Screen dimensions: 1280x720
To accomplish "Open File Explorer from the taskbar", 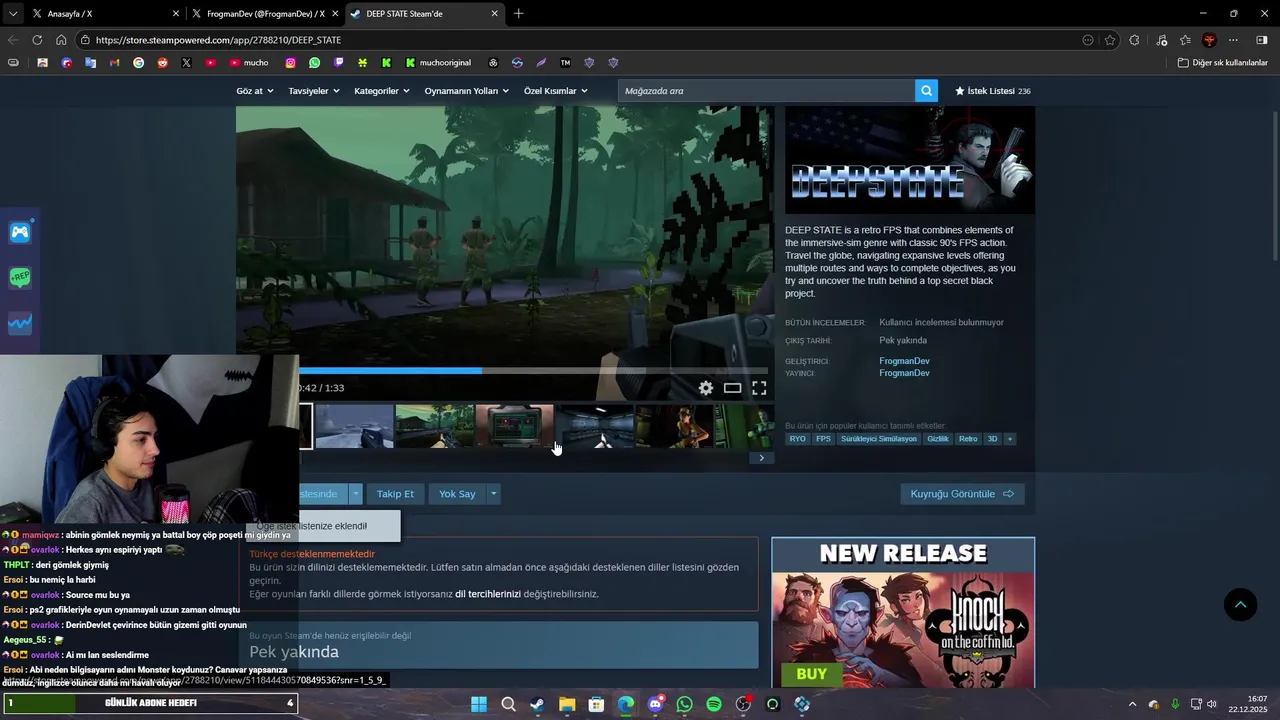I will 567,704.
